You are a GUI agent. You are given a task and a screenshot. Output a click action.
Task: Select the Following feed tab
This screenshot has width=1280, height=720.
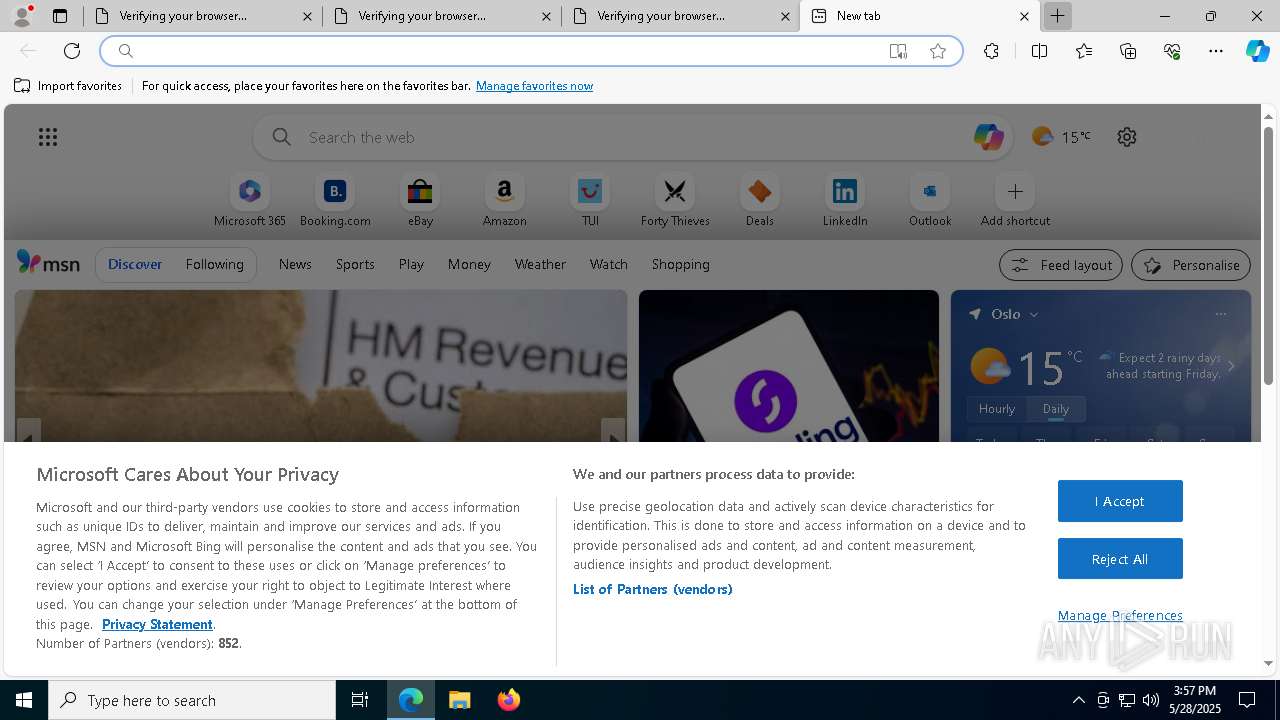(x=214, y=264)
